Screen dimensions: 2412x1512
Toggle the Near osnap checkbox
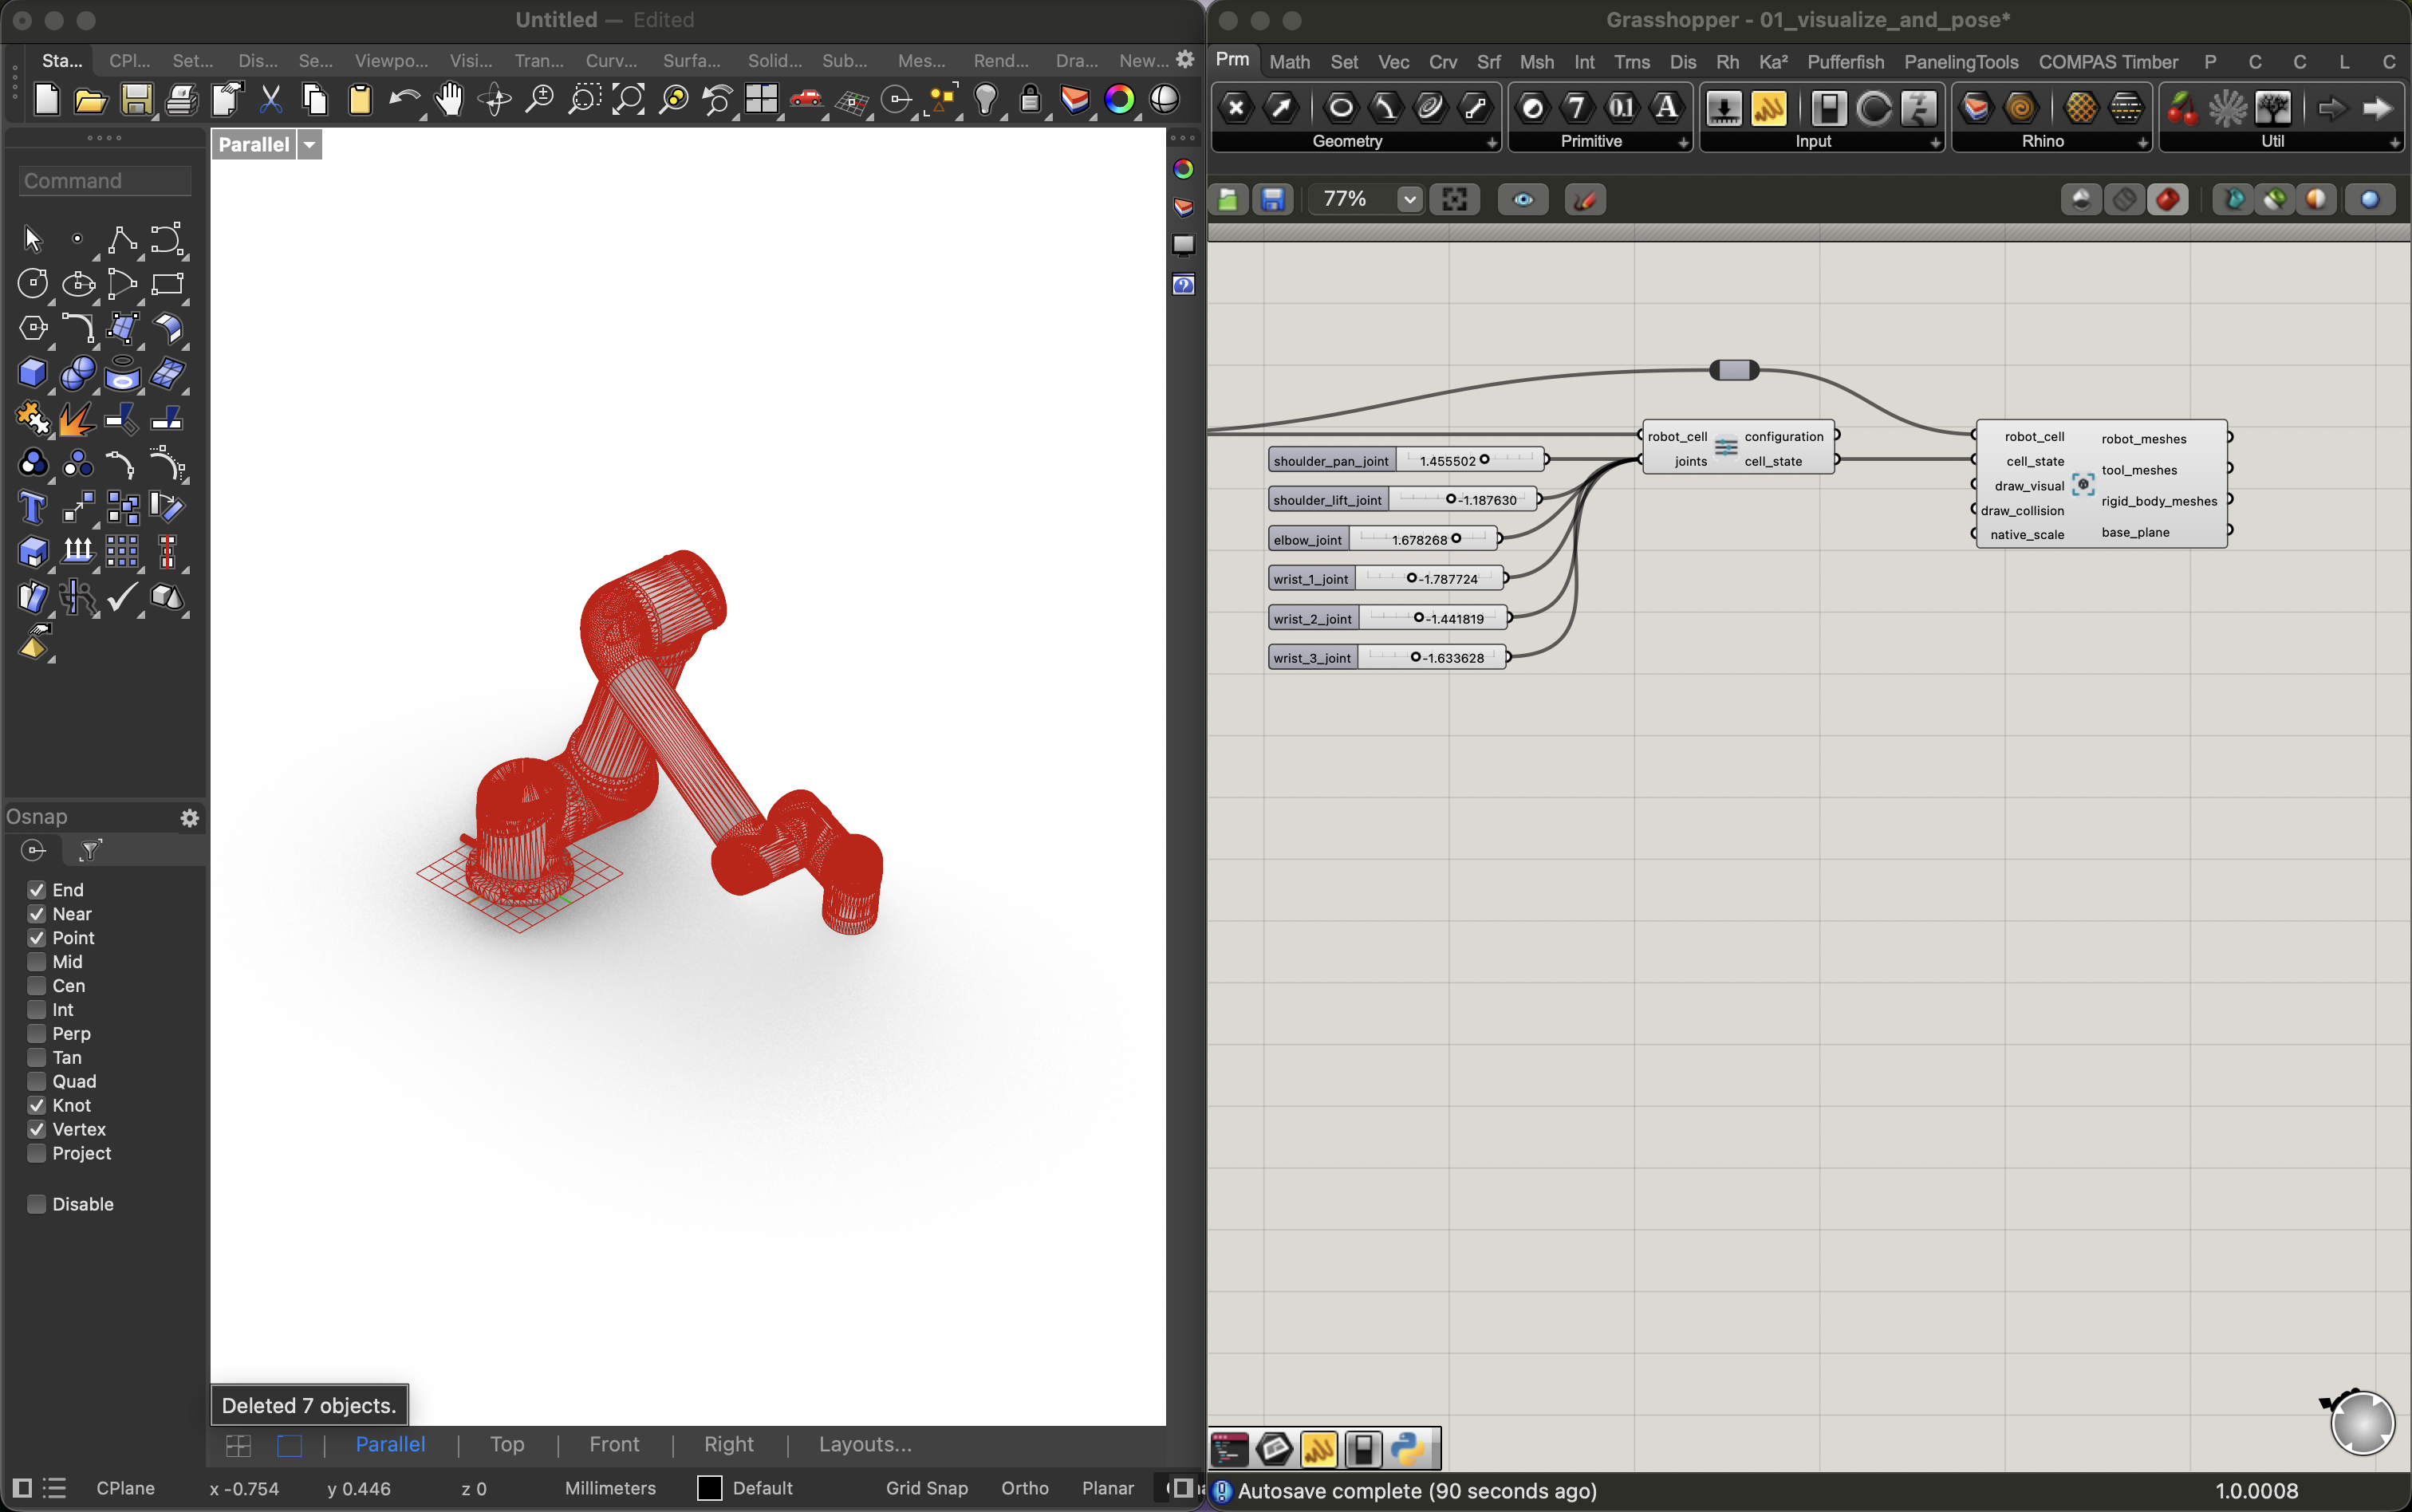point(37,913)
